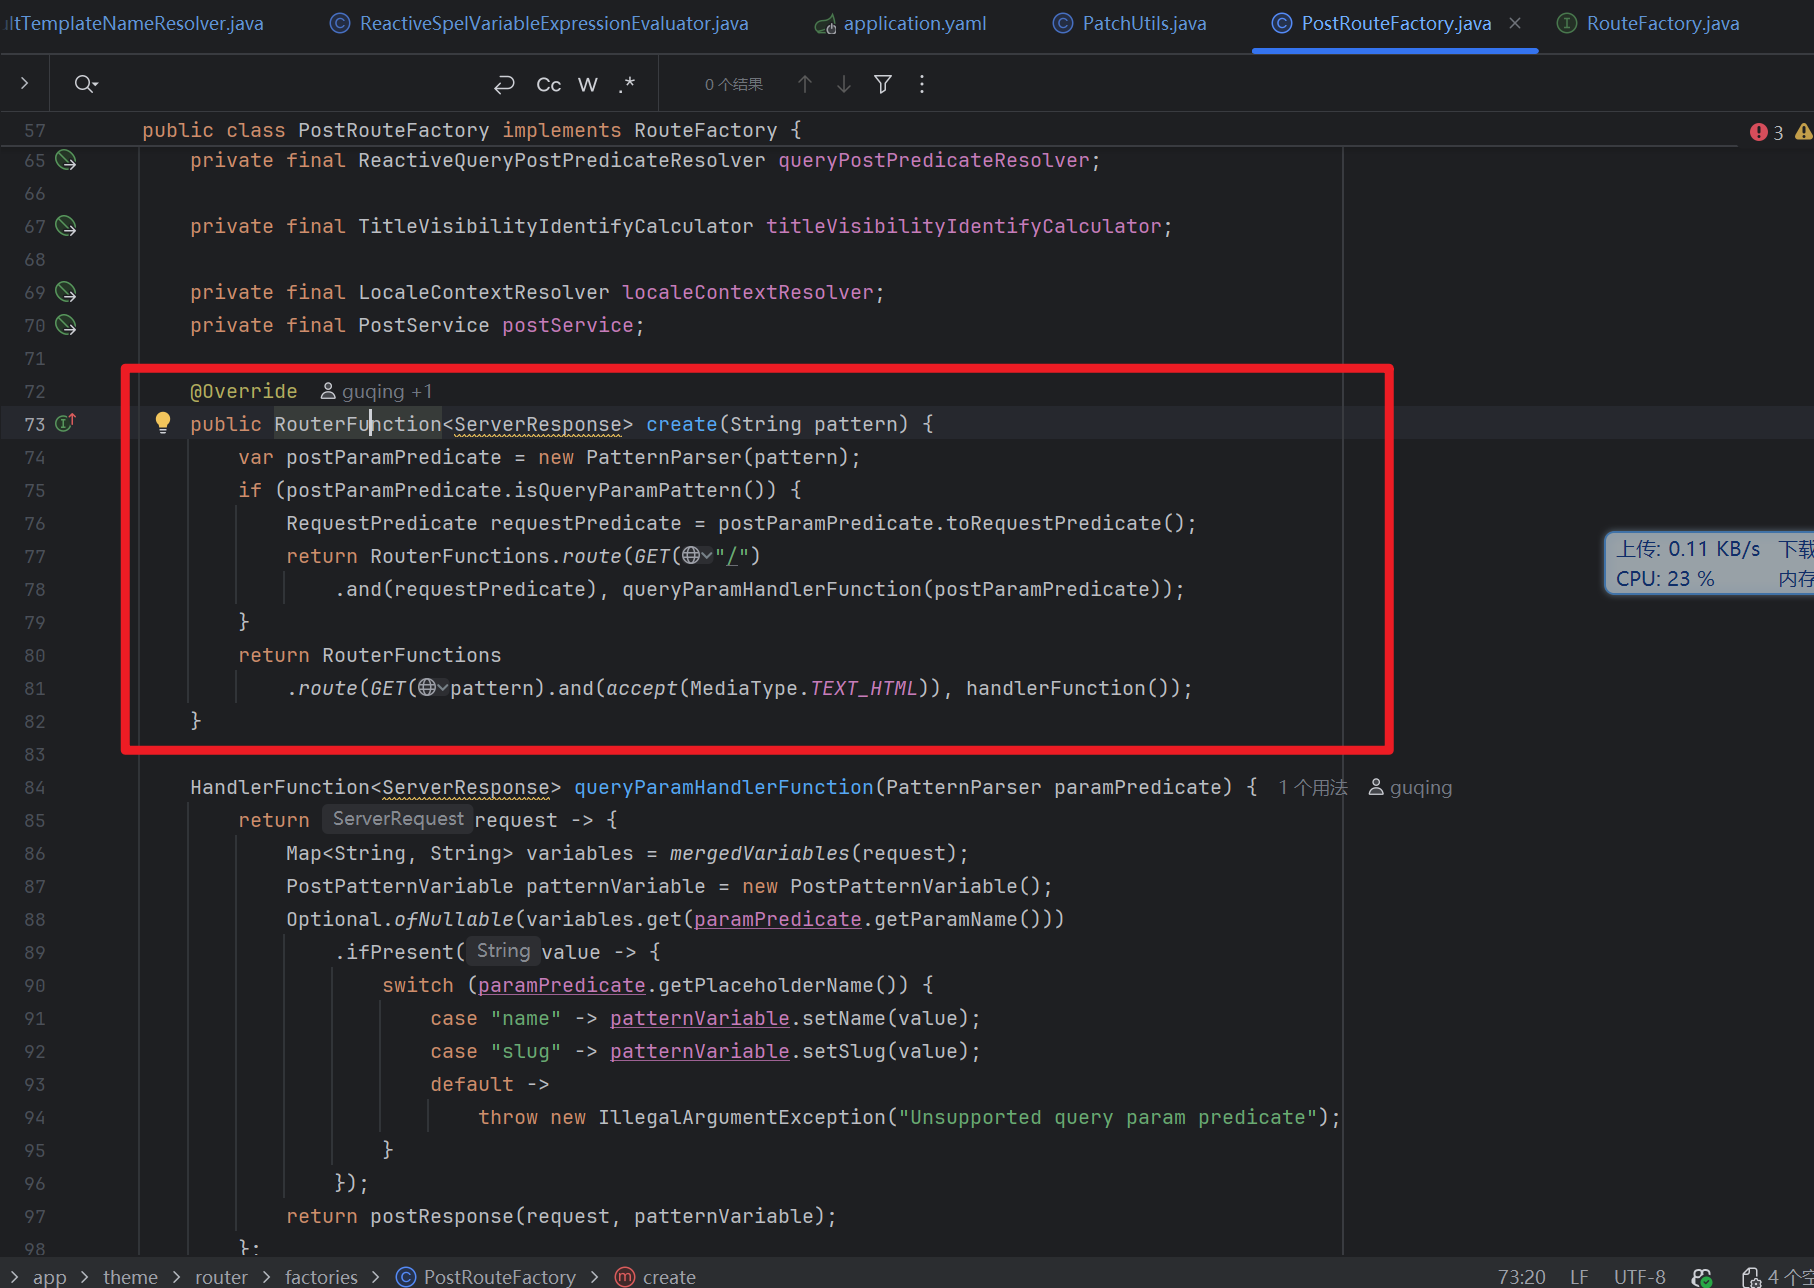The height and width of the screenshot is (1288, 1814).
Task: Click the yellow lightbulb intention icon
Action: [x=163, y=422]
